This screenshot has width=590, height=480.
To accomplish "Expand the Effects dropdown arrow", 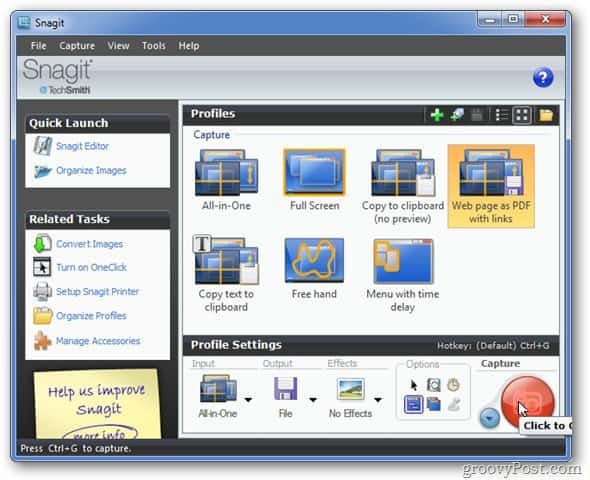I will pyautogui.click(x=378, y=399).
